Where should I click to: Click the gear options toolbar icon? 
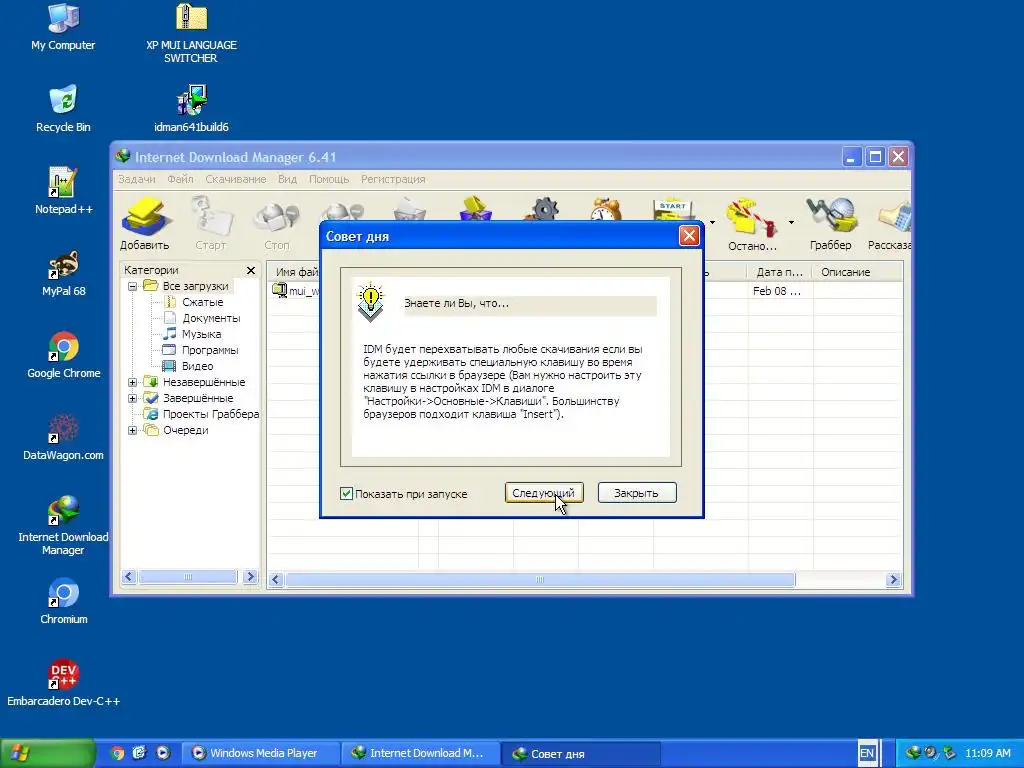(543, 210)
